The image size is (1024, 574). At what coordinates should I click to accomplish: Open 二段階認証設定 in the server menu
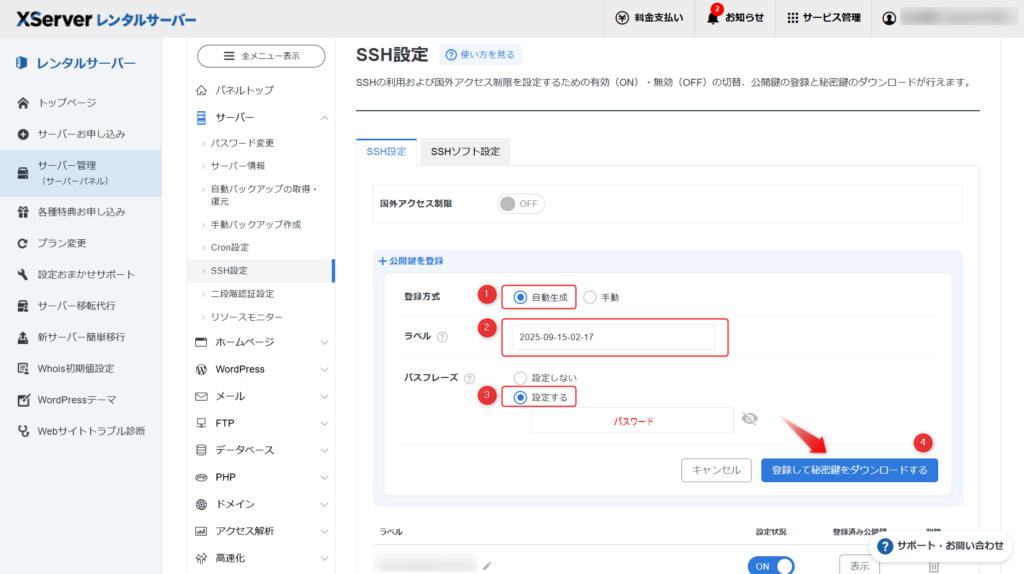[242, 294]
